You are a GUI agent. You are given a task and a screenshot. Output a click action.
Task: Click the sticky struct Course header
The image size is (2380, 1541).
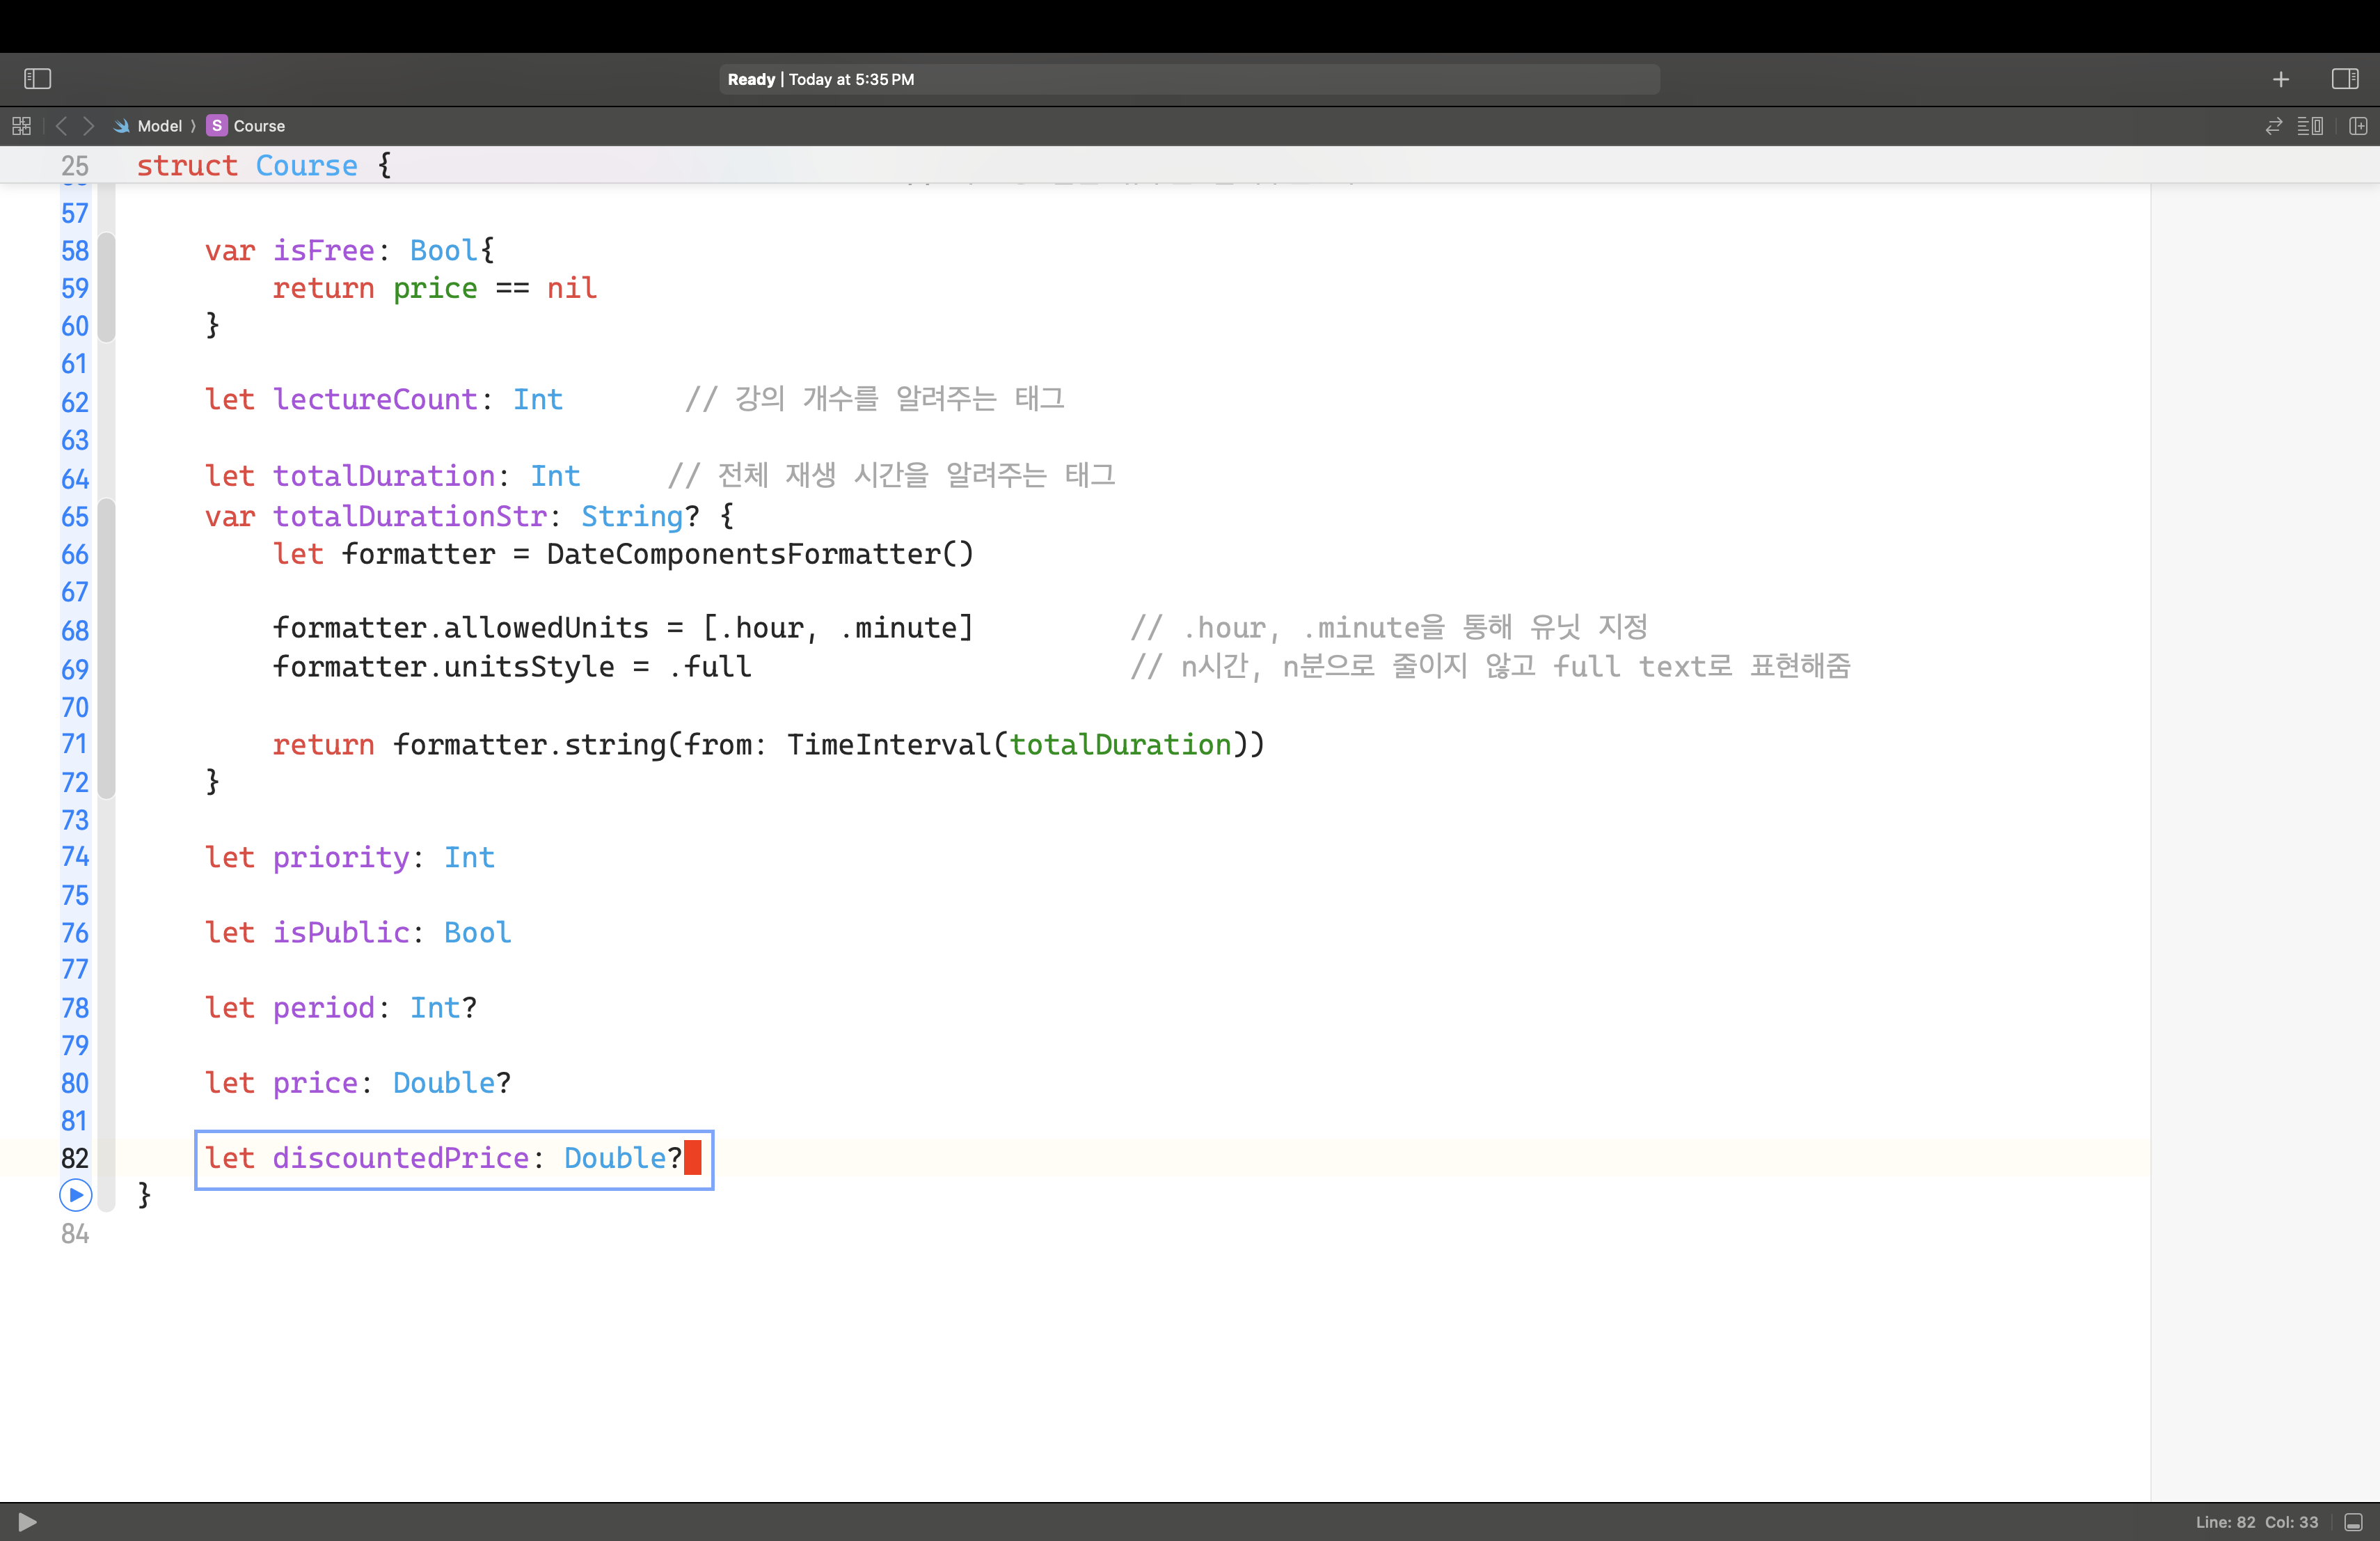coord(264,165)
